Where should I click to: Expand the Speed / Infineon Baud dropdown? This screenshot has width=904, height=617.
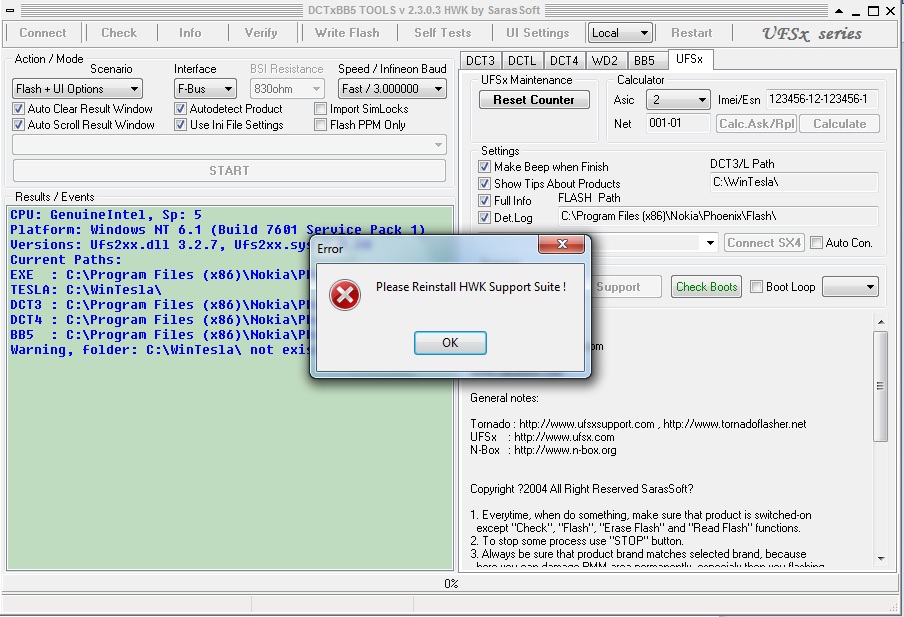[392, 89]
